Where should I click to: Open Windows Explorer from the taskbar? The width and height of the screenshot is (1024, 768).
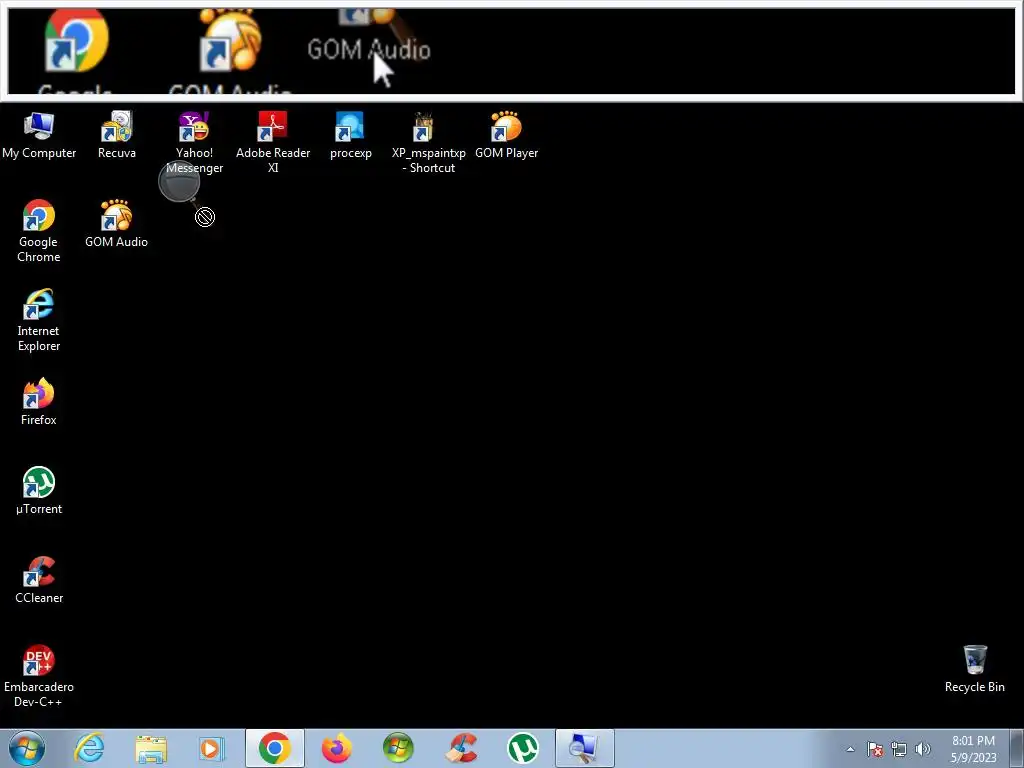[151, 748]
